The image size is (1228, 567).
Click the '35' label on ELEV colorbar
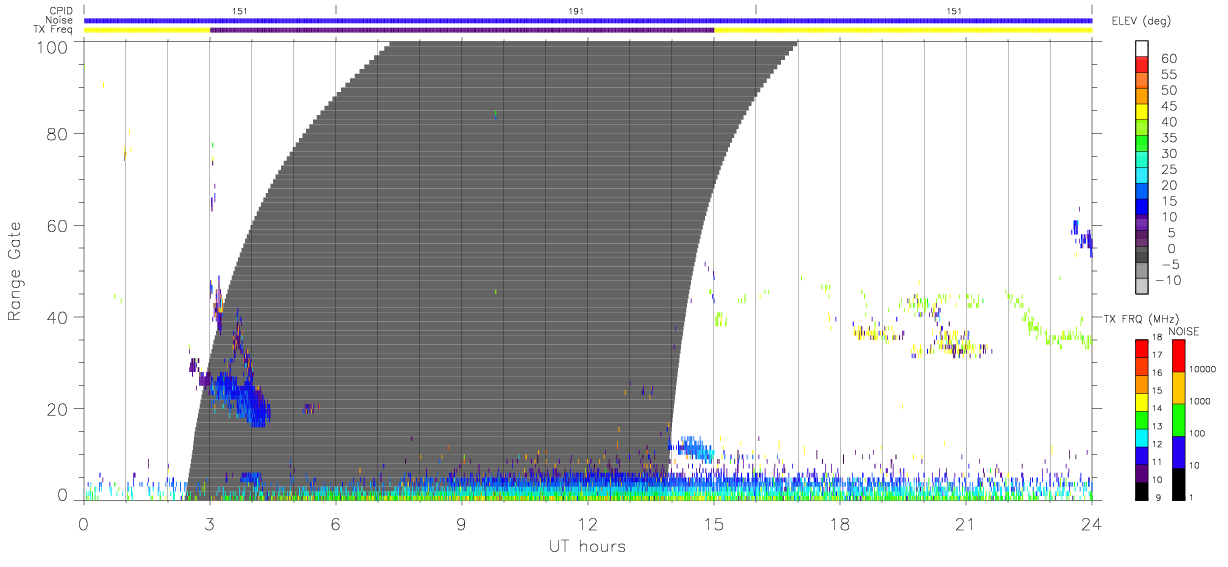pyautogui.click(x=1169, y=138)
